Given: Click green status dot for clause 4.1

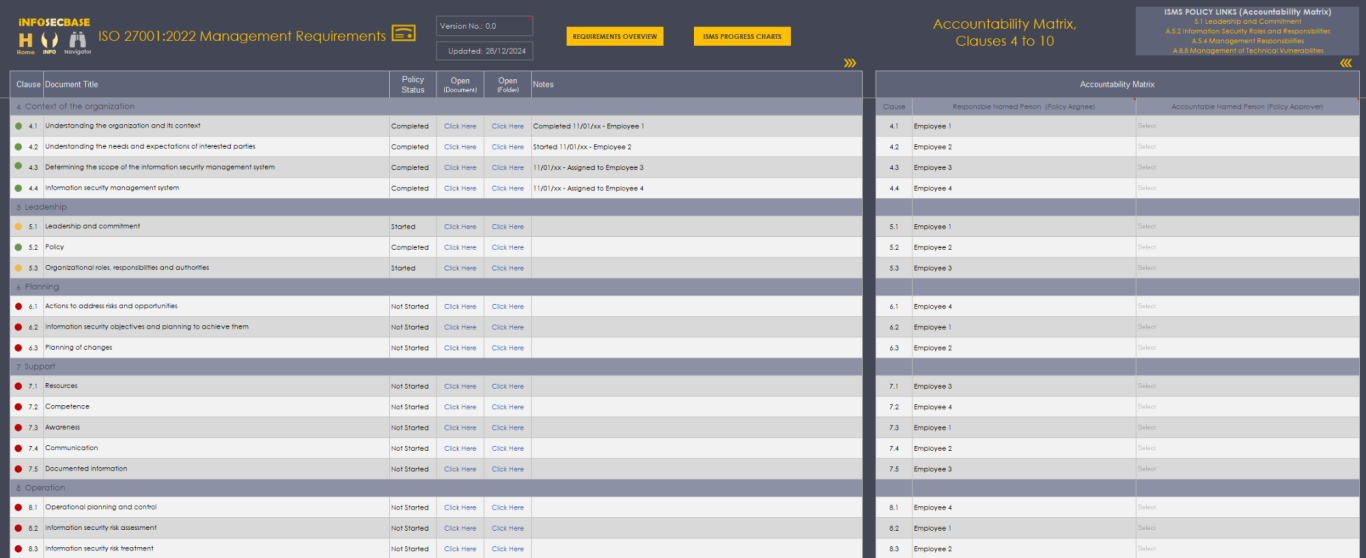Looking at the screenshot, I should tap(18, 126).
